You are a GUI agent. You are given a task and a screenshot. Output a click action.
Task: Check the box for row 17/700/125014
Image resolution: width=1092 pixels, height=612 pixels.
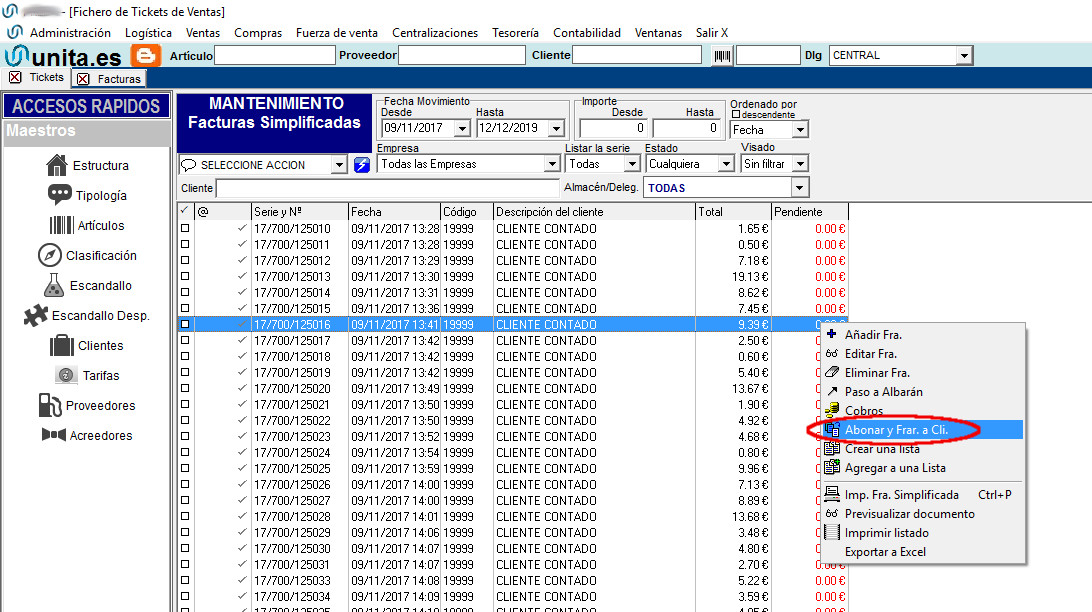tap(185, 292)
